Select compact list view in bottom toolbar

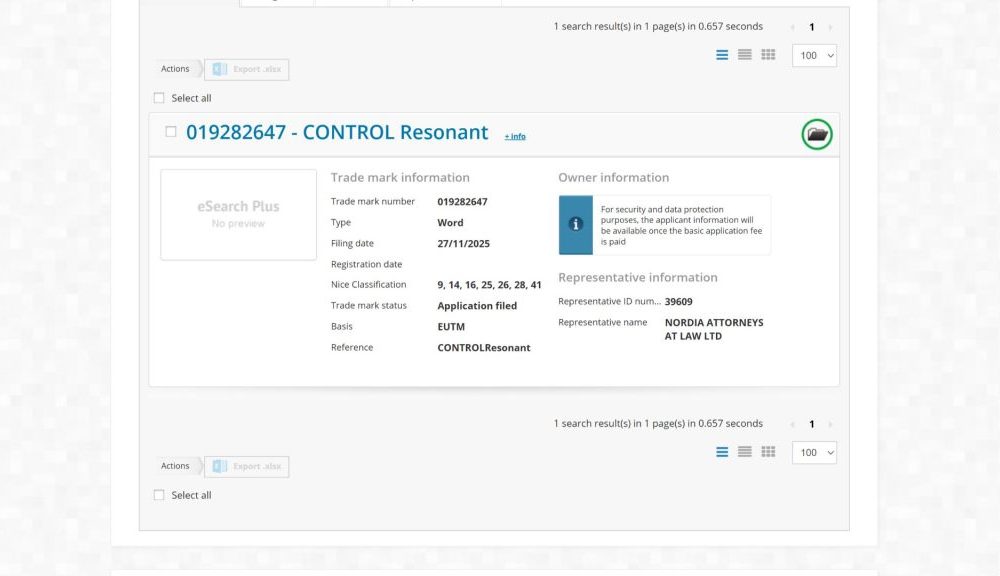(745, 452)
